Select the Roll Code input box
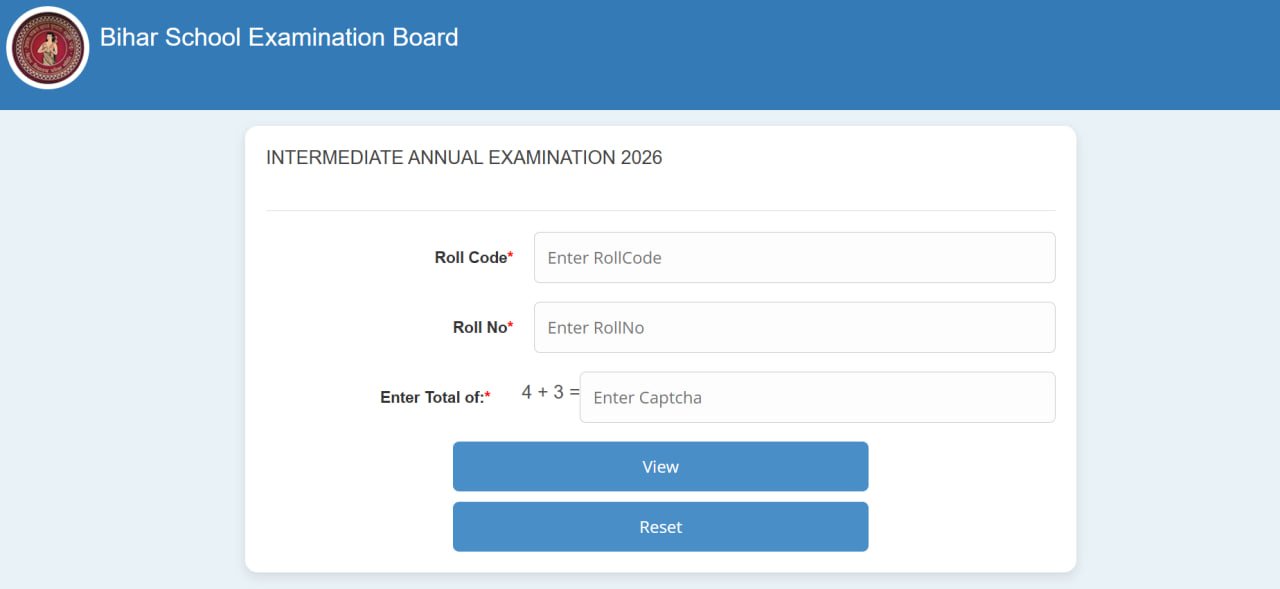Image resolution: width=1280 pixels, height=589 pixels. [795, 257]
